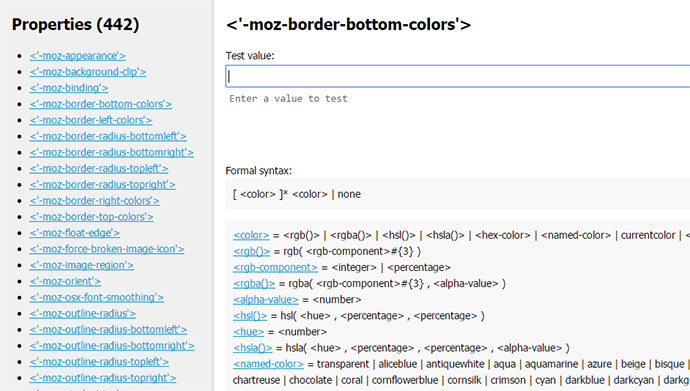Viewport: 690px width, 391px height.
Task: Open the <rgb-component> definition link
Action: coord(275,267)
